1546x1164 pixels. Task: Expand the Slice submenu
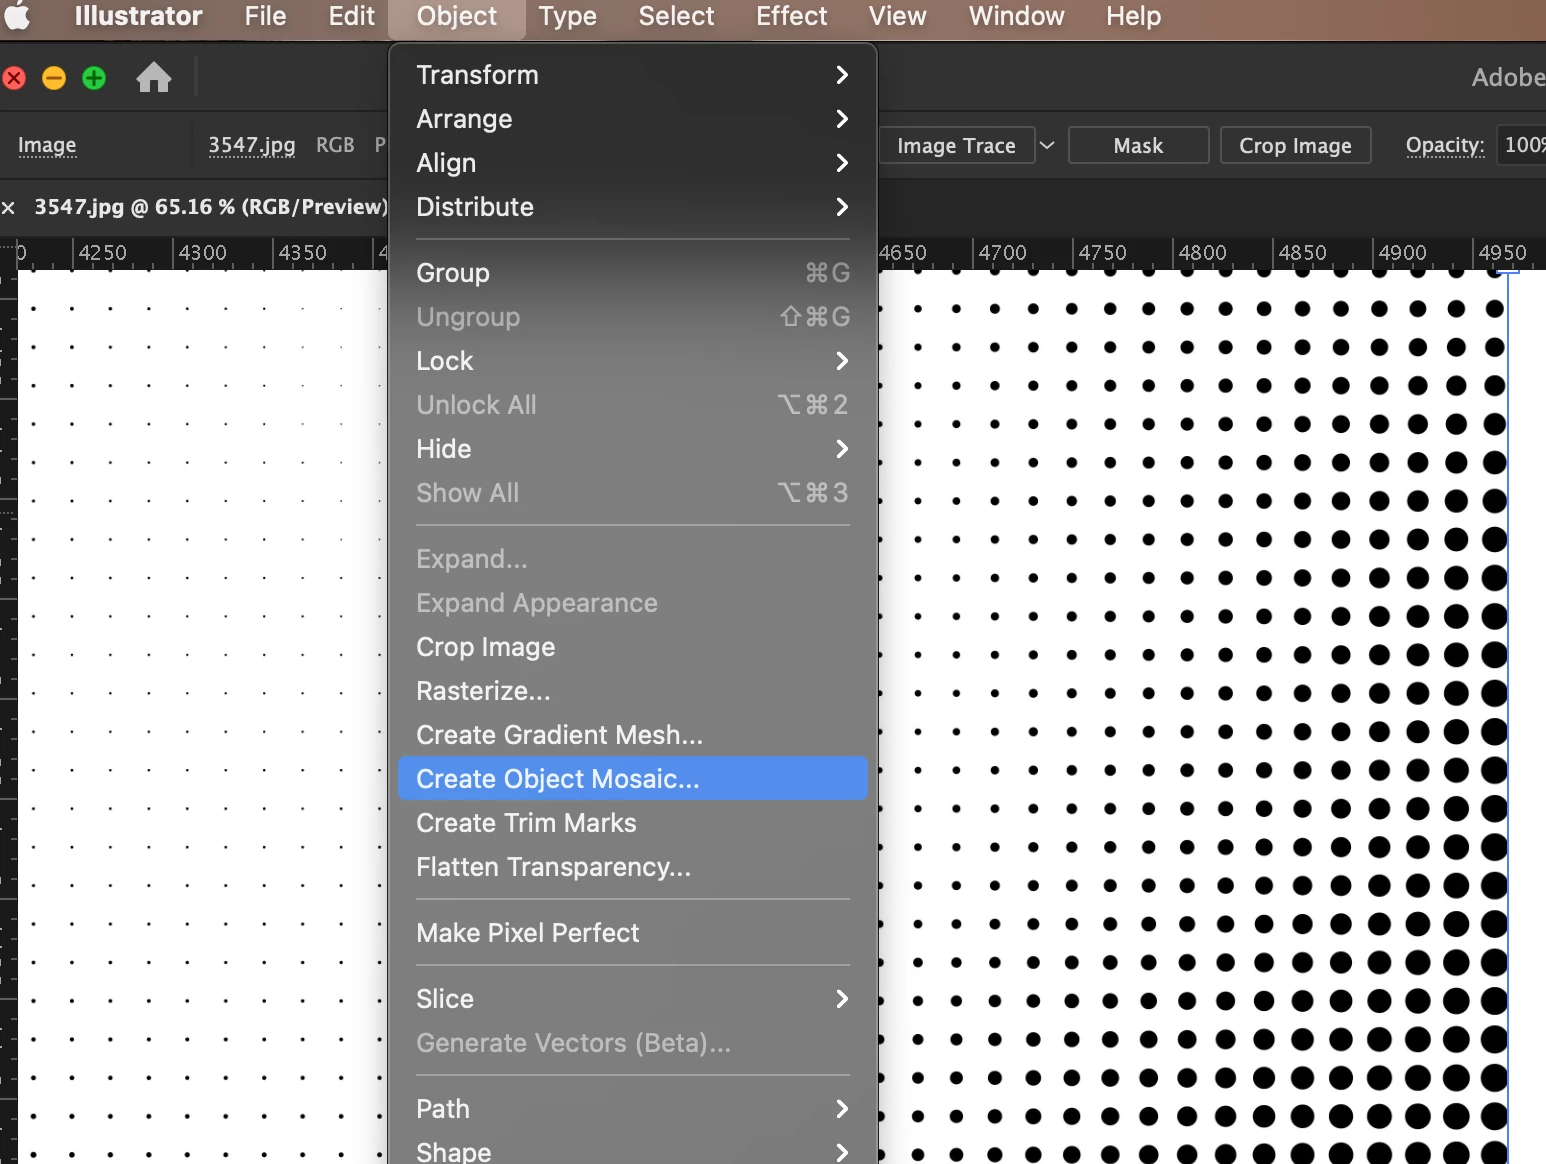pyautogui.click(x=633, y=999)
